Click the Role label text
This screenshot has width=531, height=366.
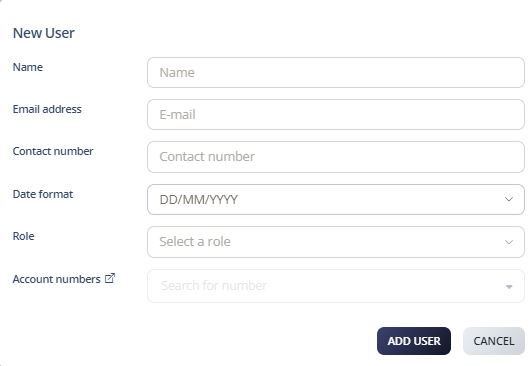tap(23, 236)
